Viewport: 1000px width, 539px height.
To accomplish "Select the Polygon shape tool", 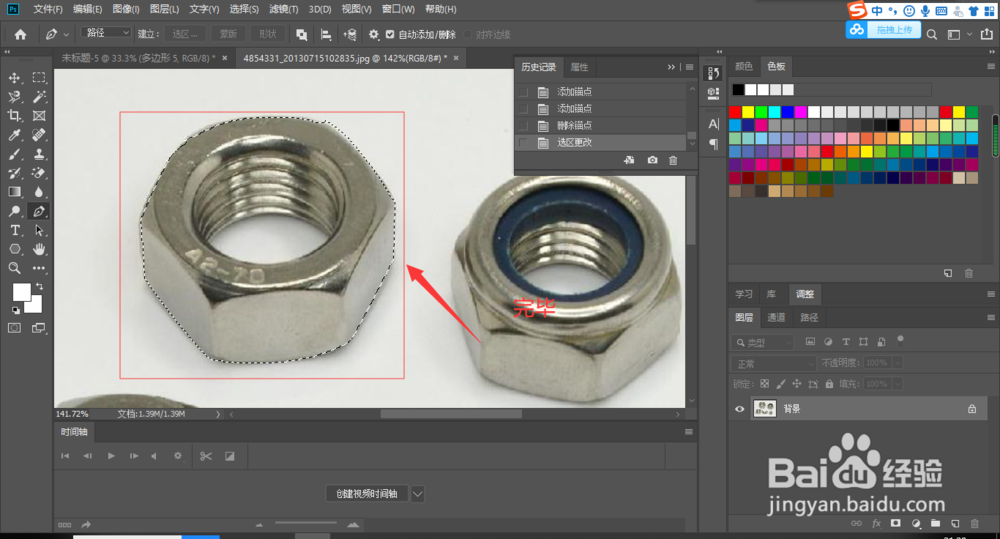I will (14, 249).
